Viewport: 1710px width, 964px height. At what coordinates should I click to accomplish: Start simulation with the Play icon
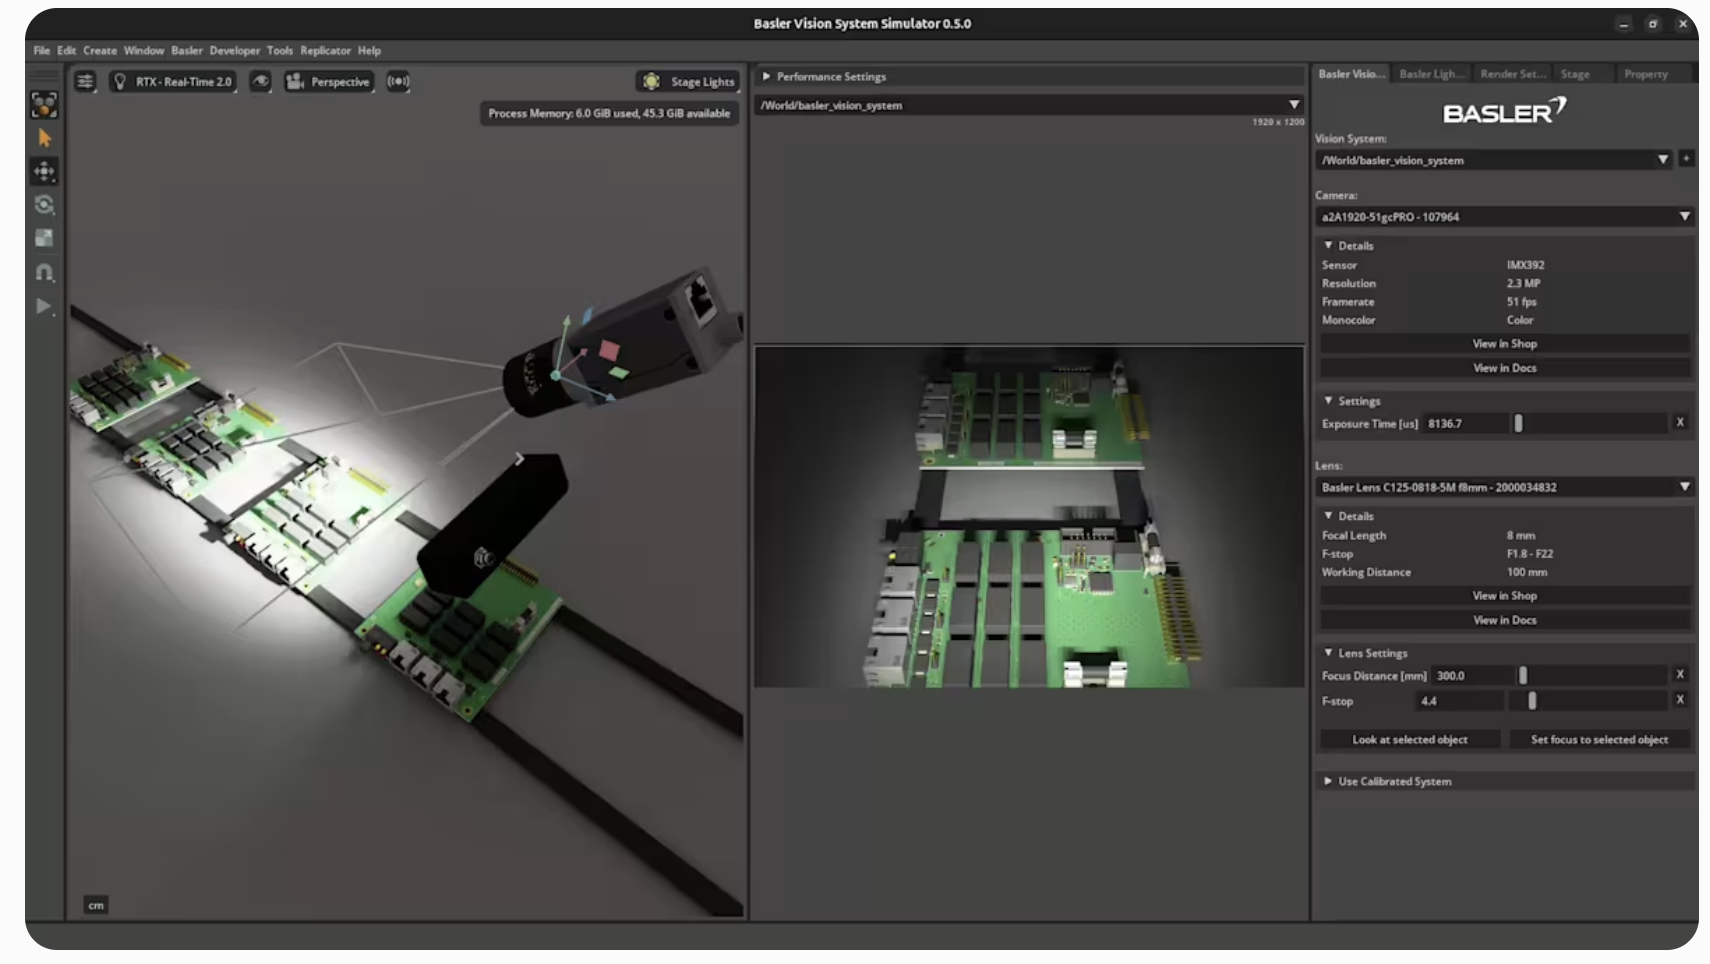[x=44, y=306]
